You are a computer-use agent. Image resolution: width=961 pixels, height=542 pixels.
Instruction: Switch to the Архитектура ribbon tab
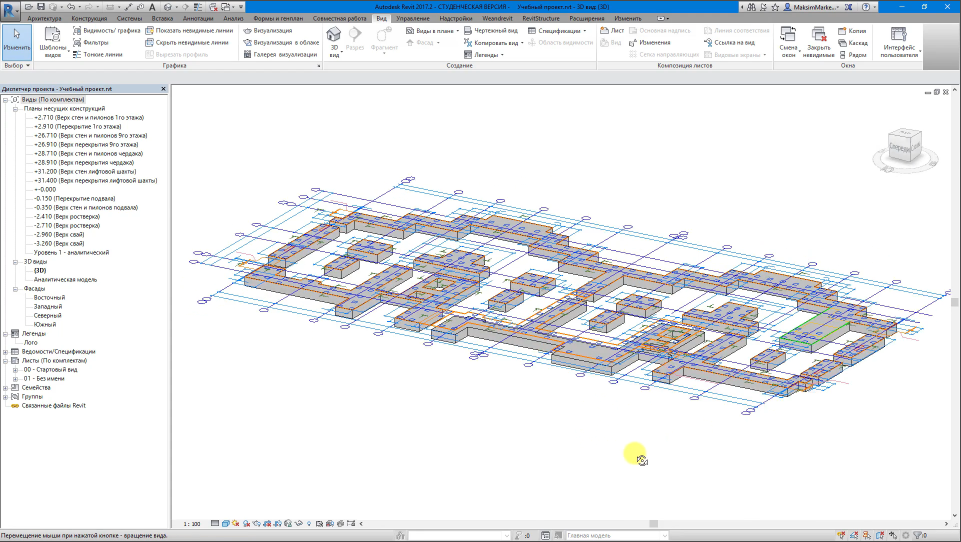44,18
